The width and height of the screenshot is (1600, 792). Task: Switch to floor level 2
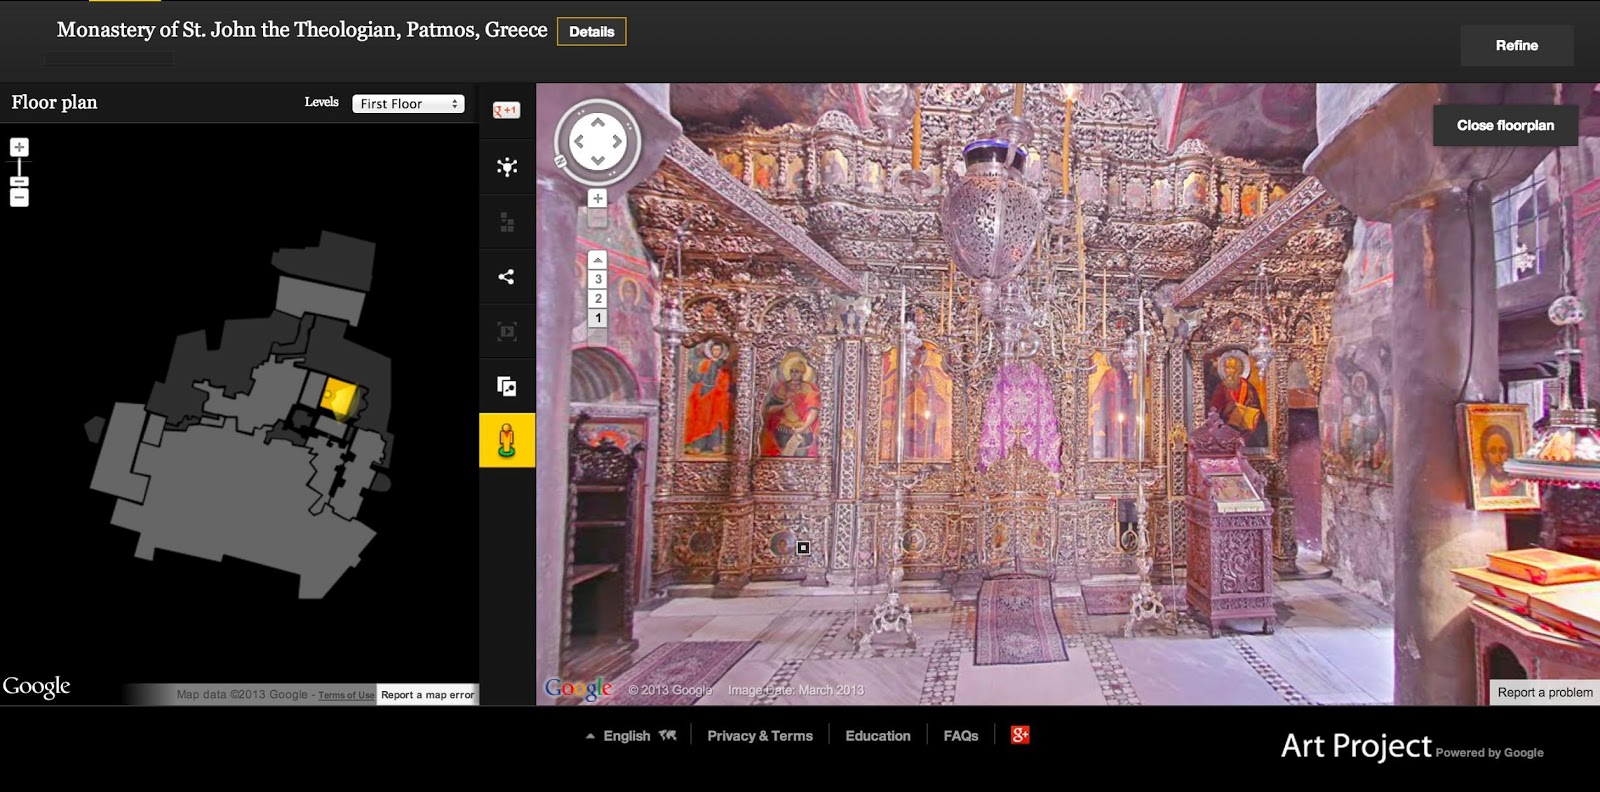pyautogui.click(x=598, y=298)
